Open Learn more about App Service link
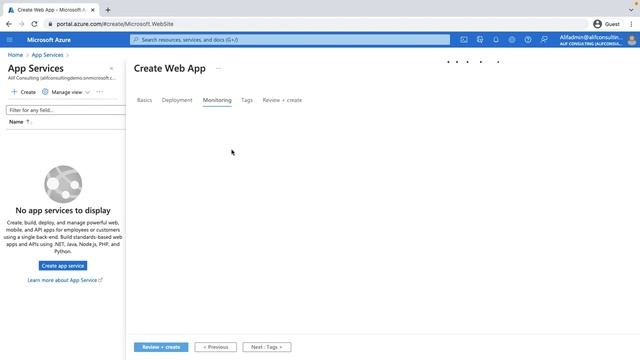 coord(64,280)
